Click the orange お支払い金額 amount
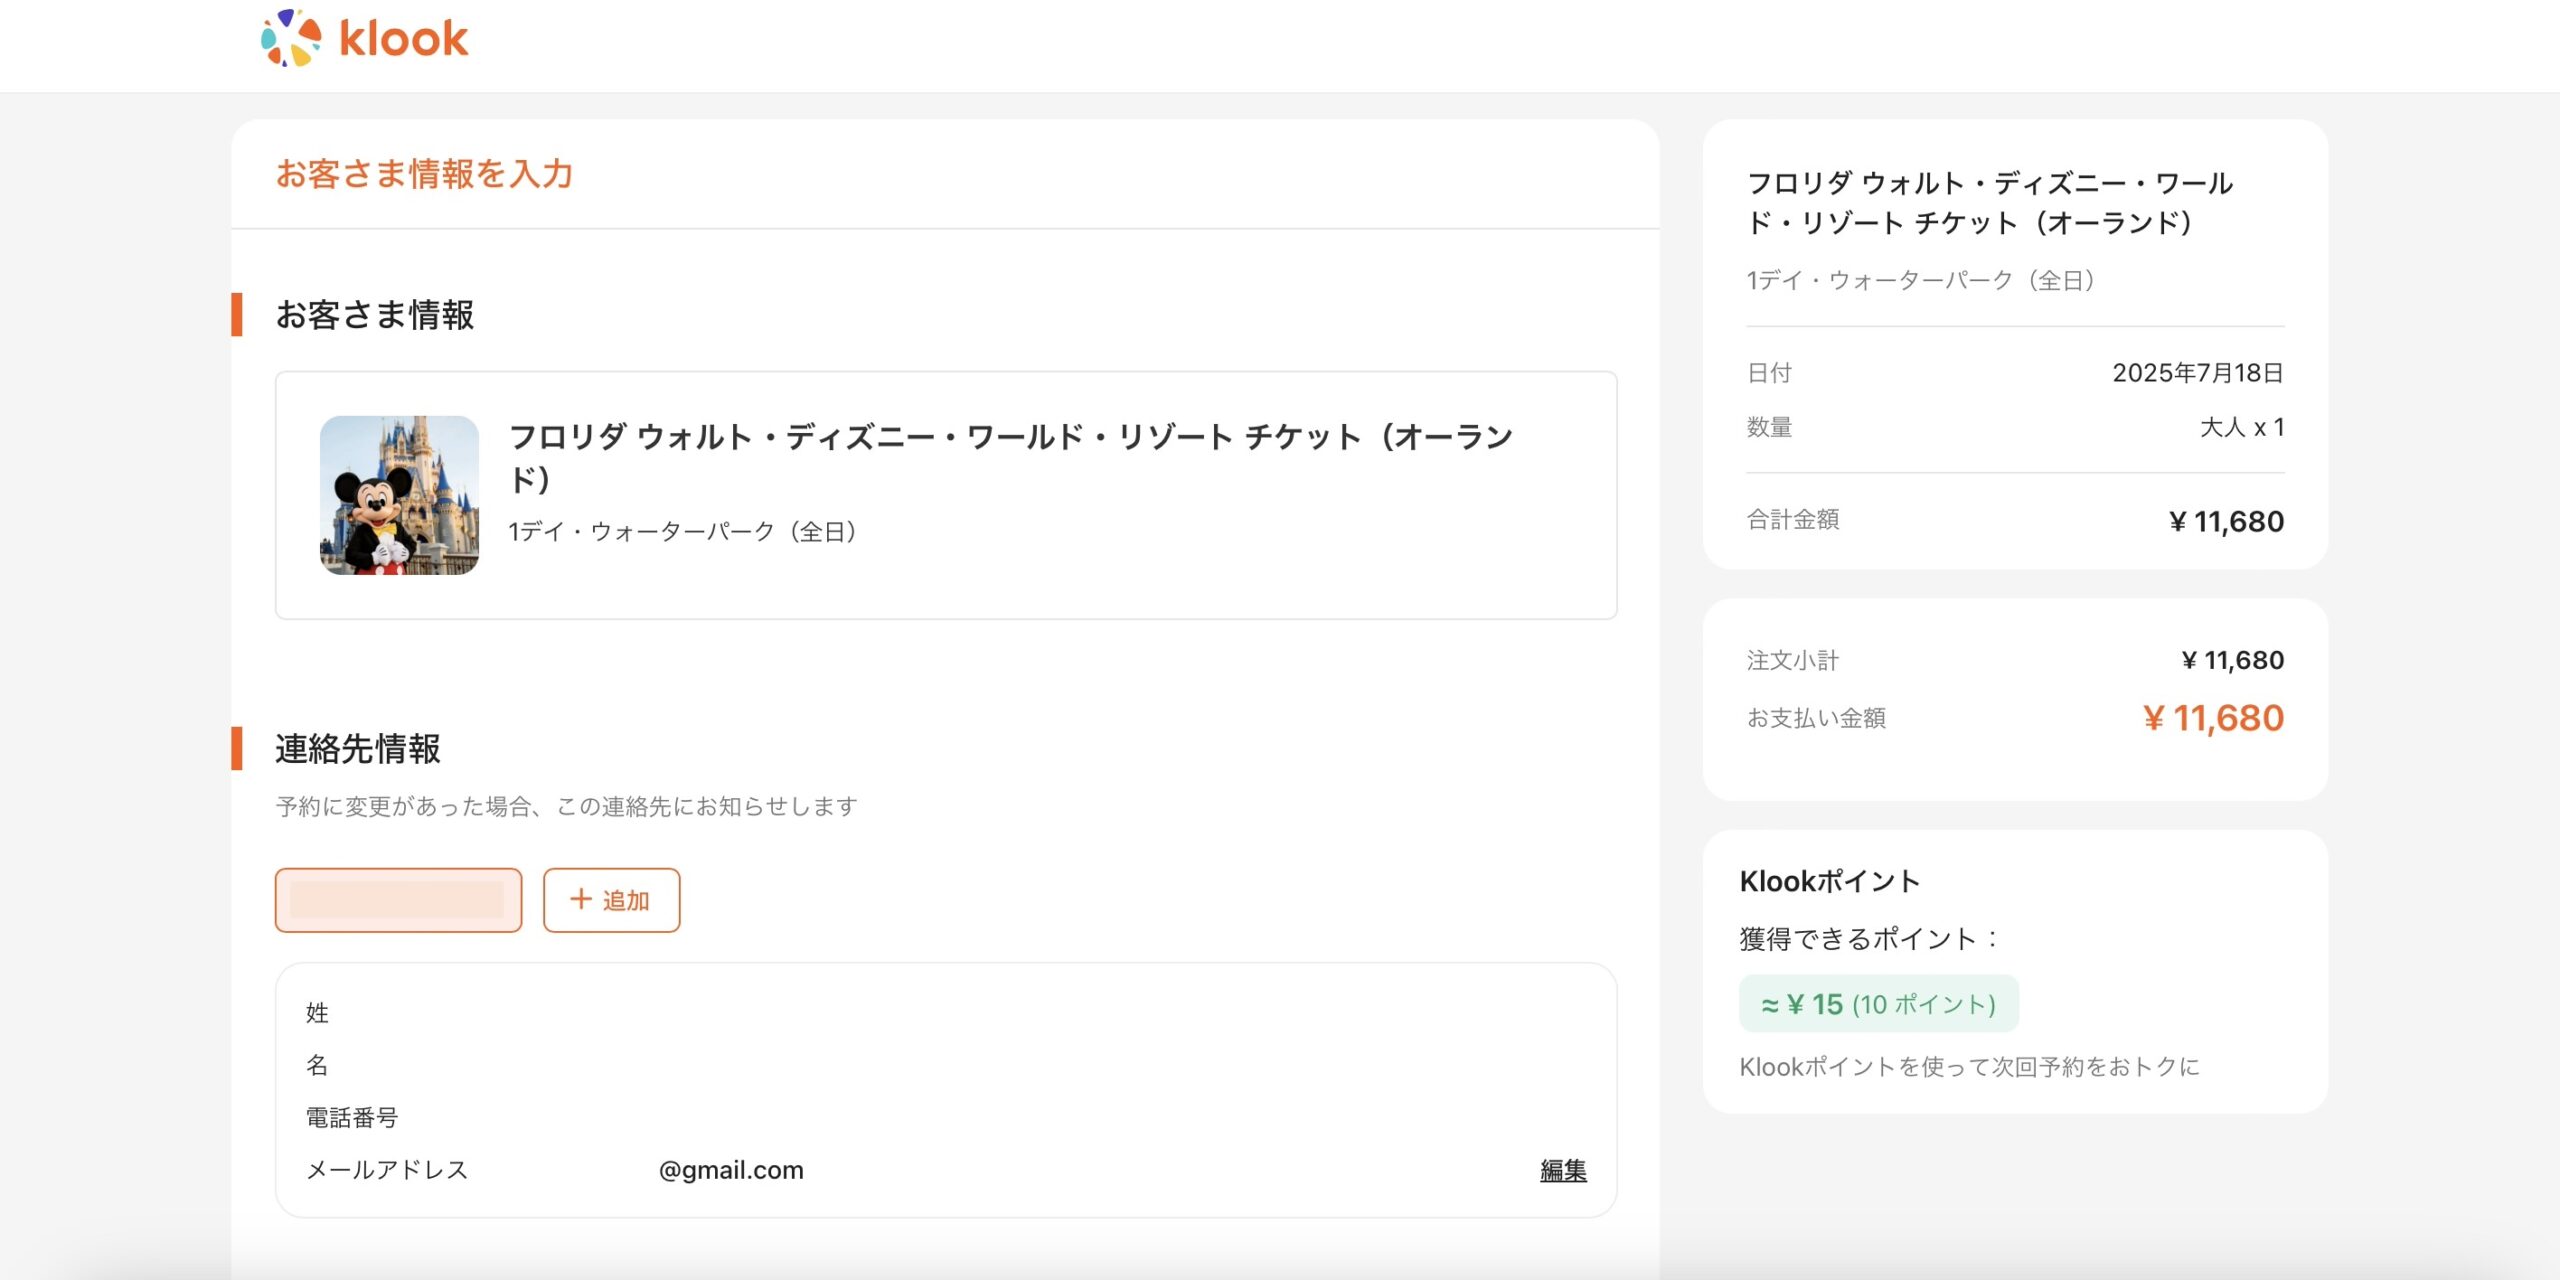The image size is (2560, 1280). (2213, 718)
